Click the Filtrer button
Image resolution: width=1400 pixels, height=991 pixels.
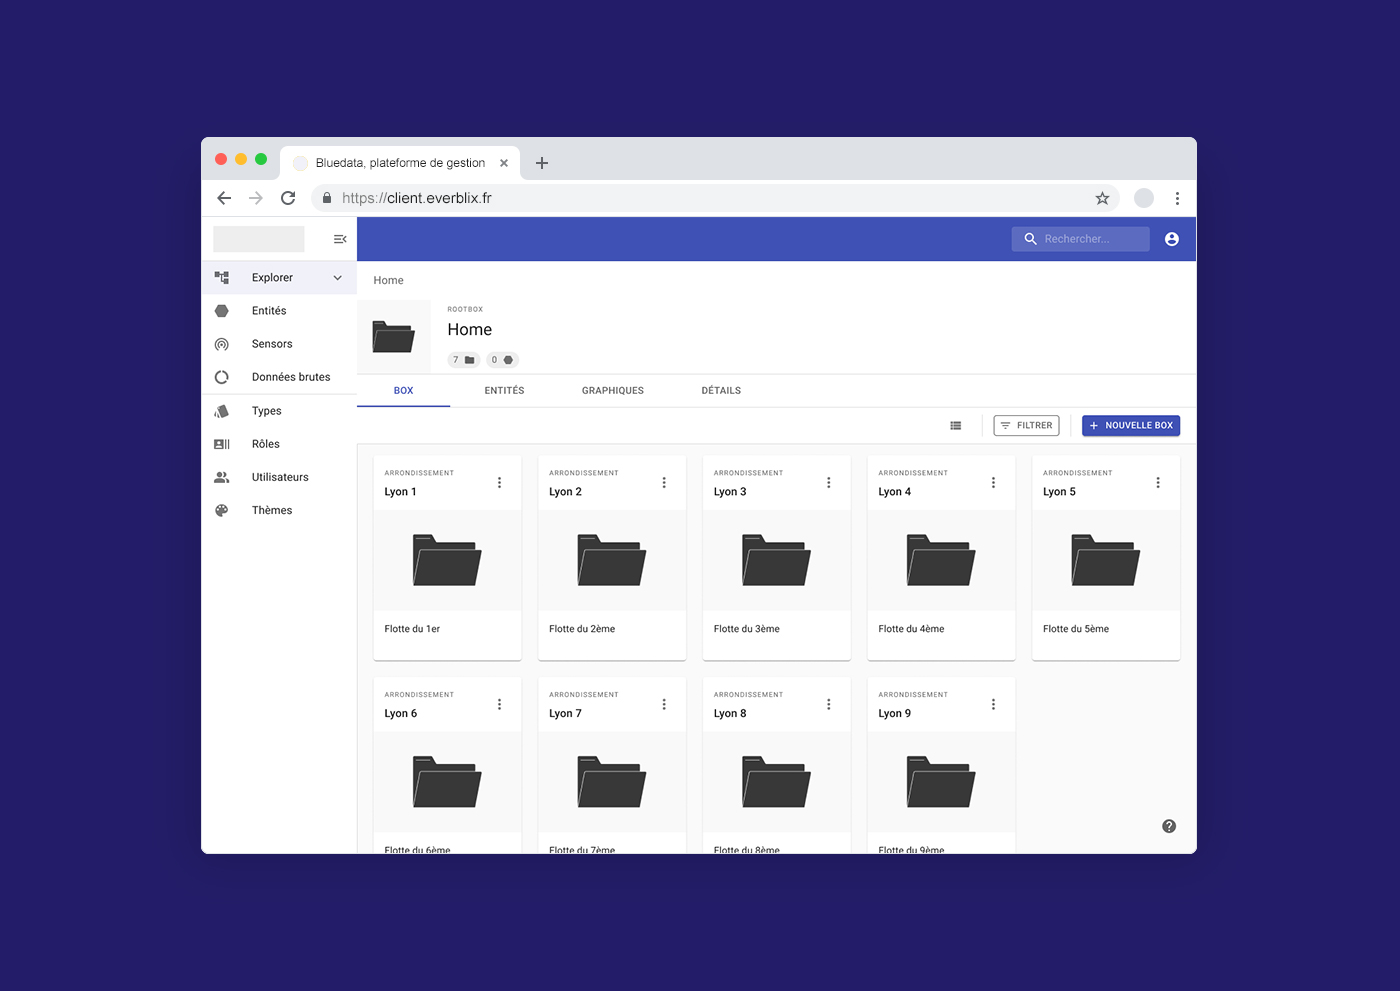click(1026, 426)
